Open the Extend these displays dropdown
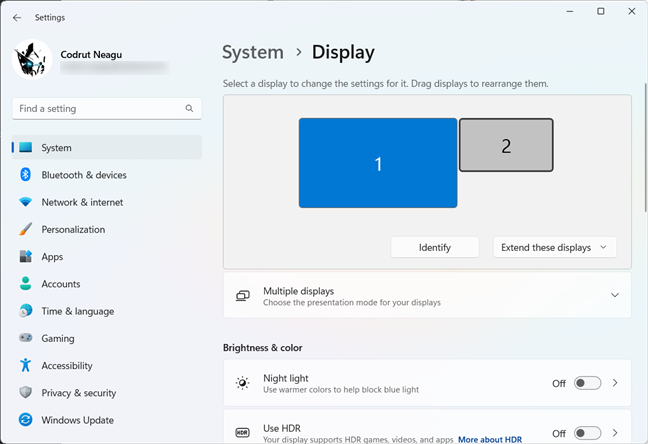 tap(555, 247)
